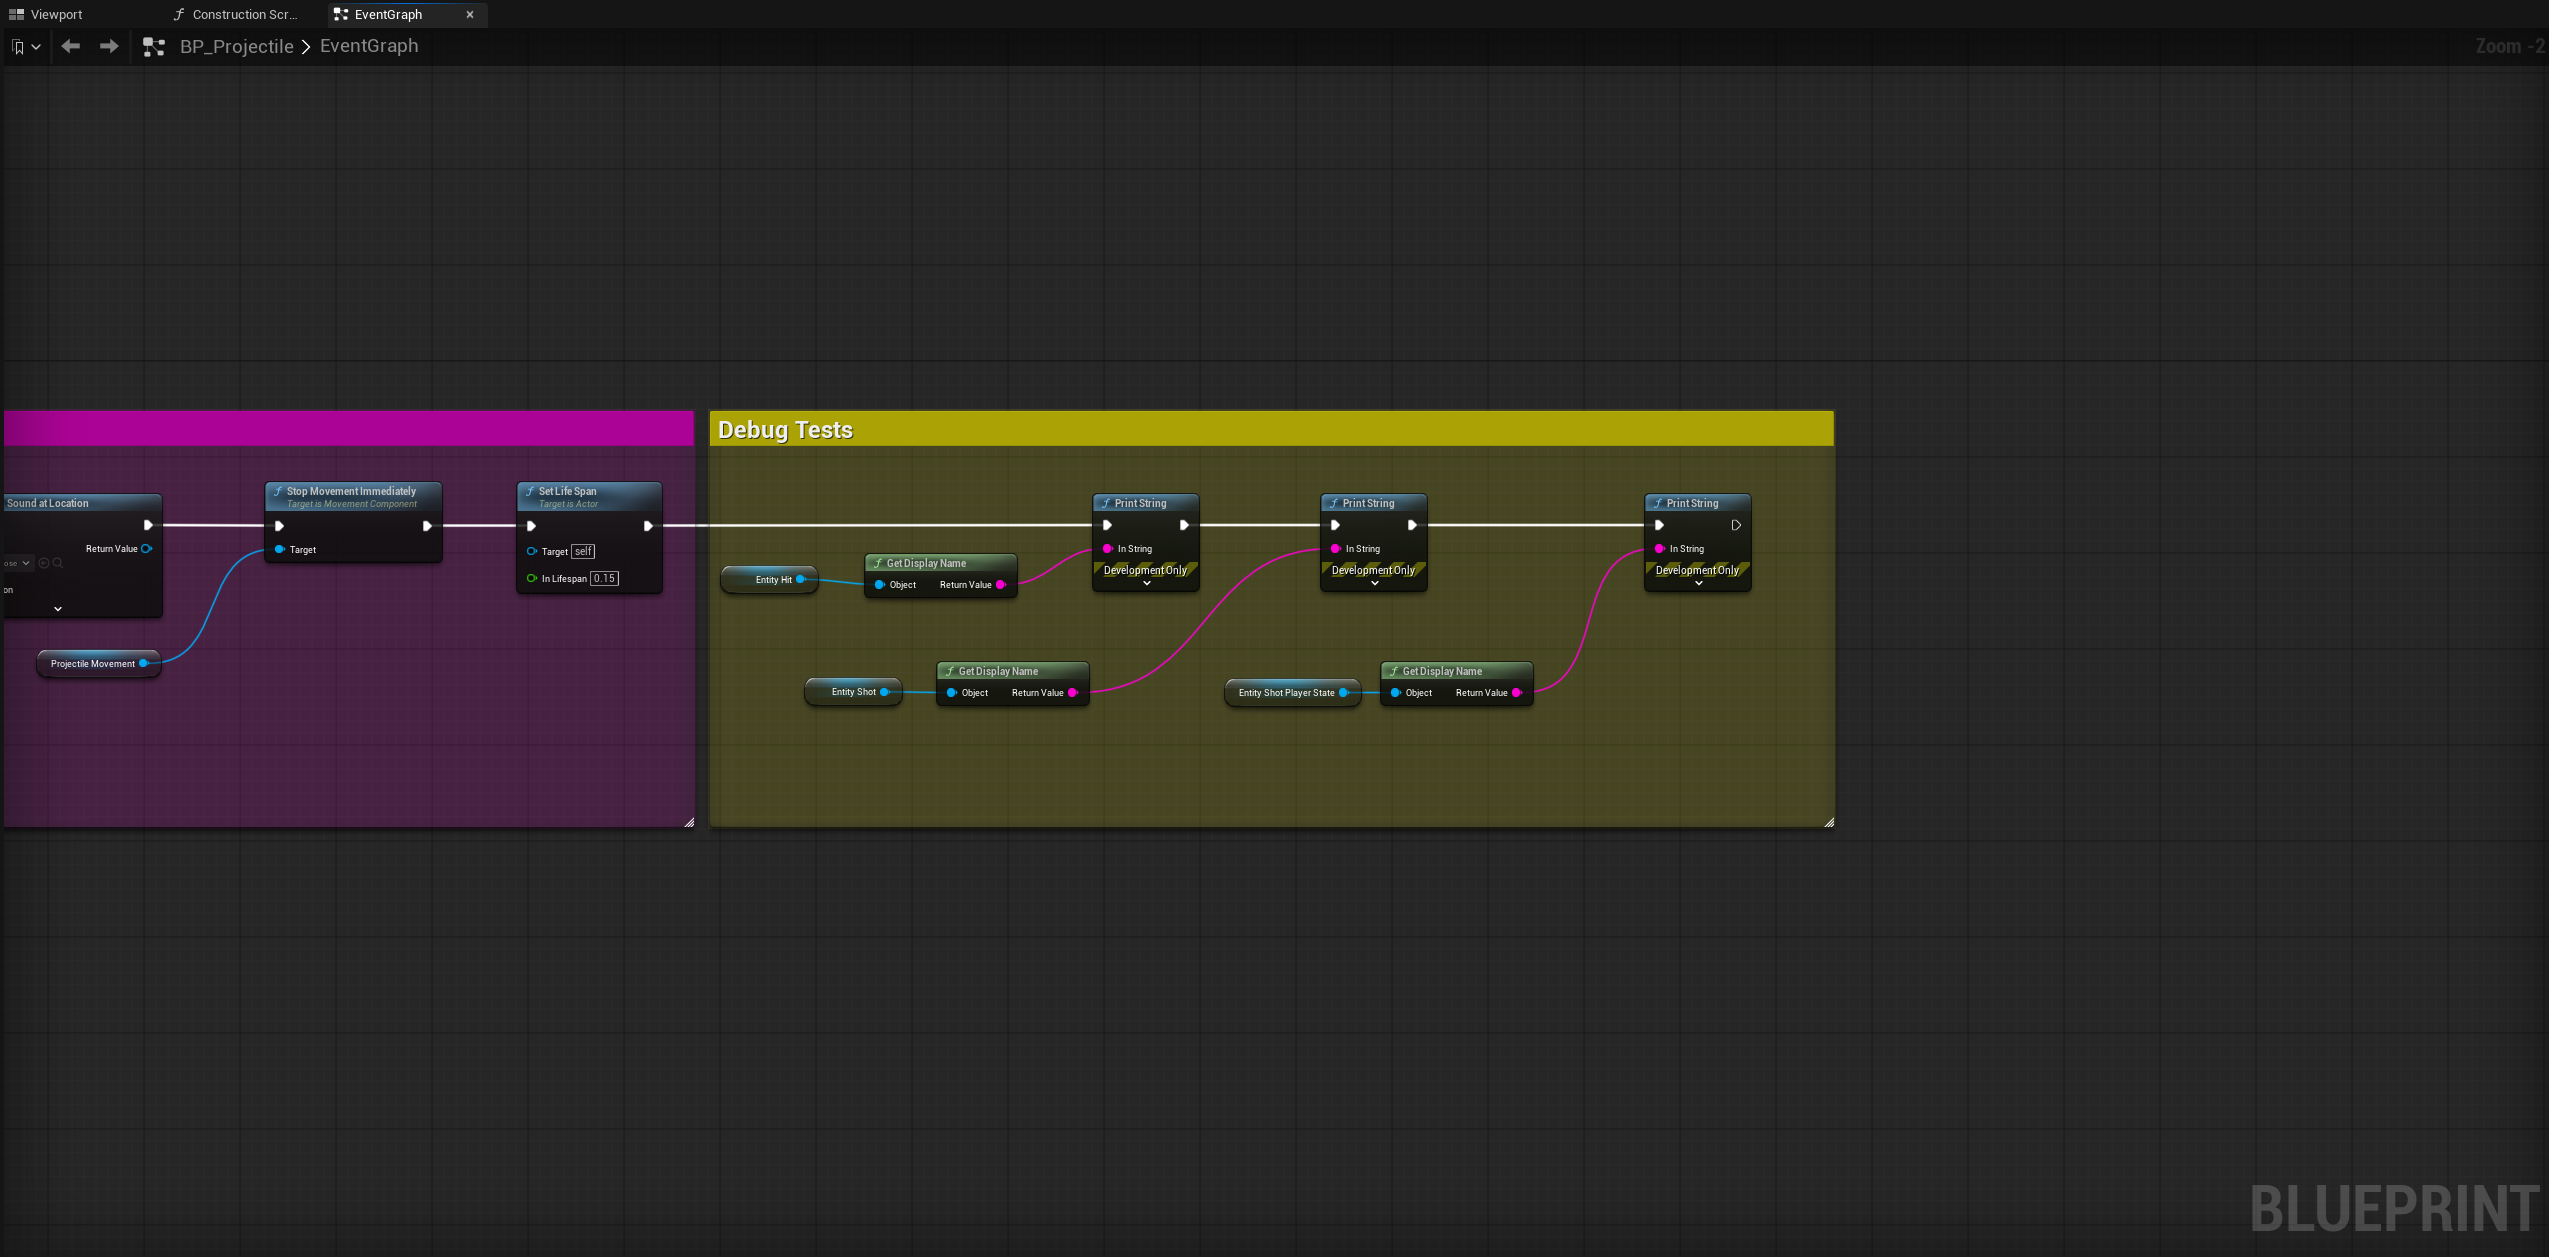Screen dimensions: 2549x1257
Task: Open the bookmarks dropdown in the toolbar
Action: pos(26,46)
